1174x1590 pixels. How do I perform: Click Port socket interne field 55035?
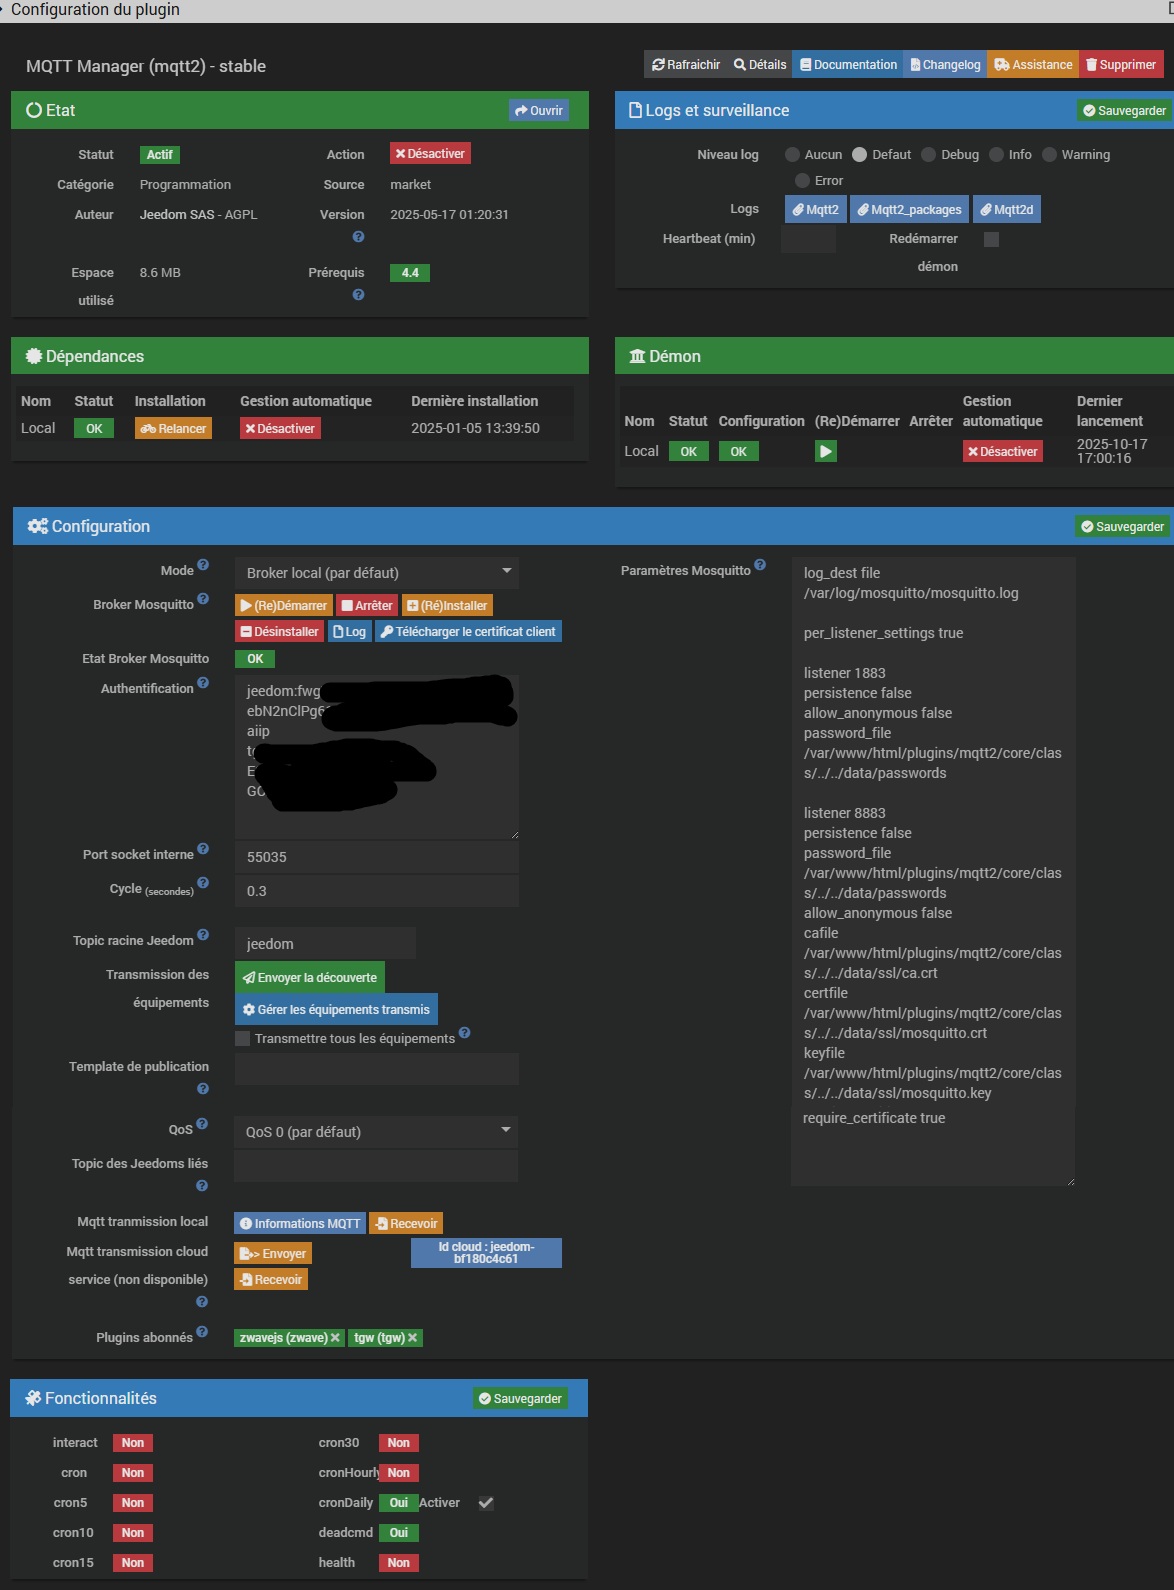point(377,857)
